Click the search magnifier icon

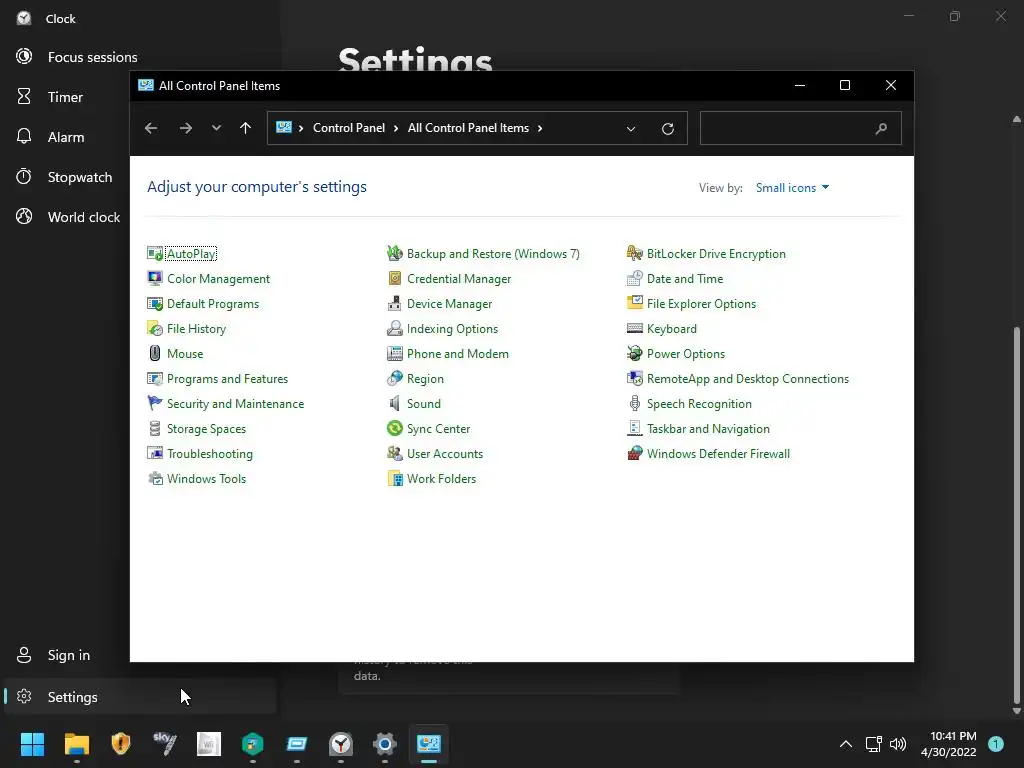[881, 128]
